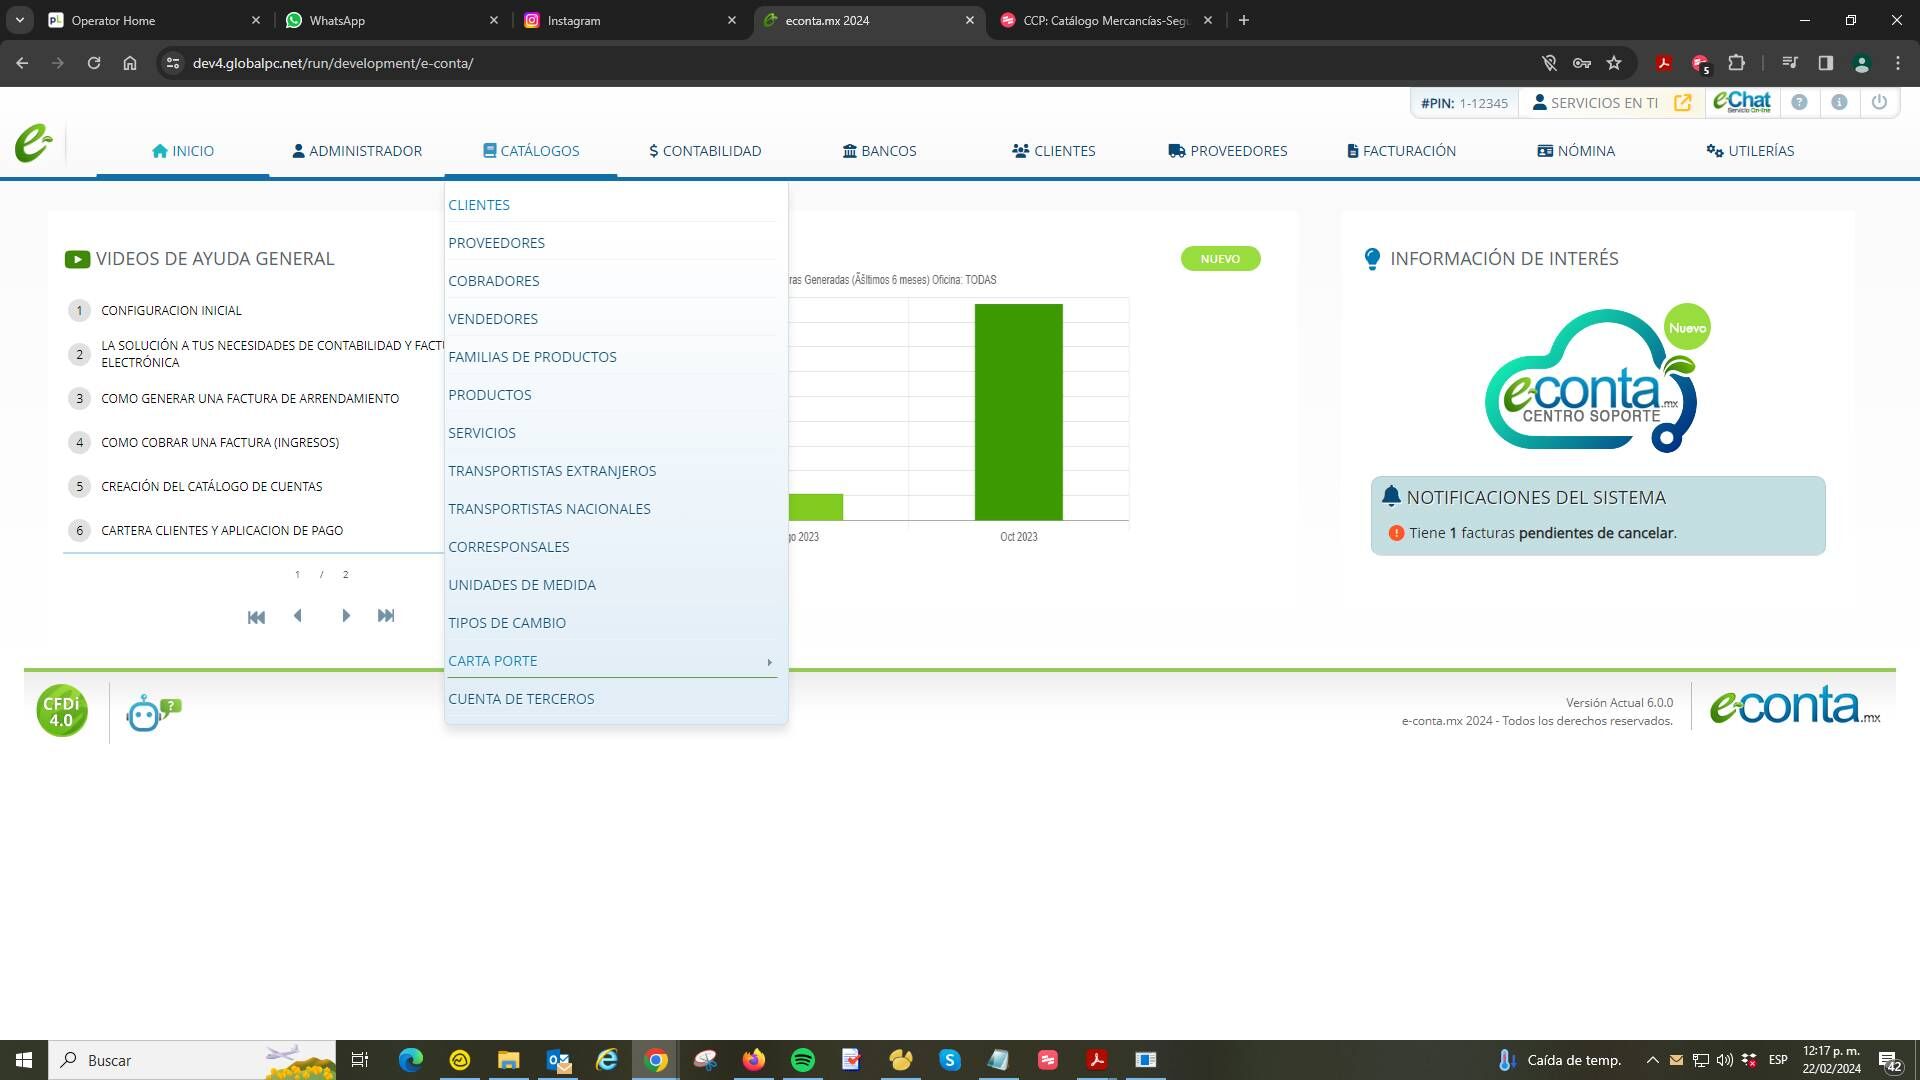The image size is (1920, 1080).
Task: Go to next page of help videos
Action: click(346, 616)
